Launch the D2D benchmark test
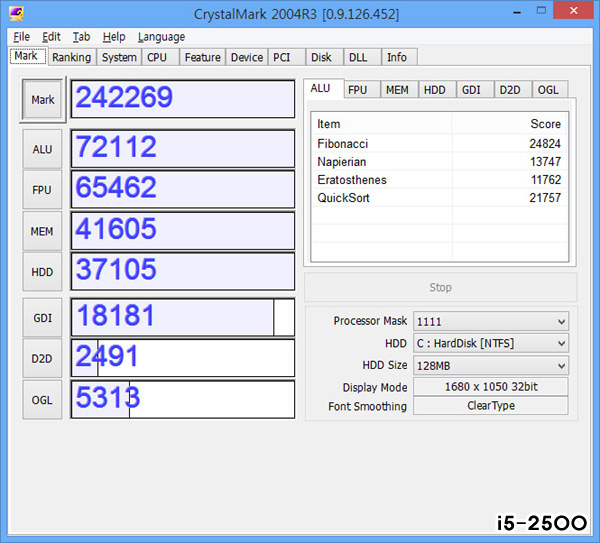This screenshot has width=600, height=543. tap(43, 358)
